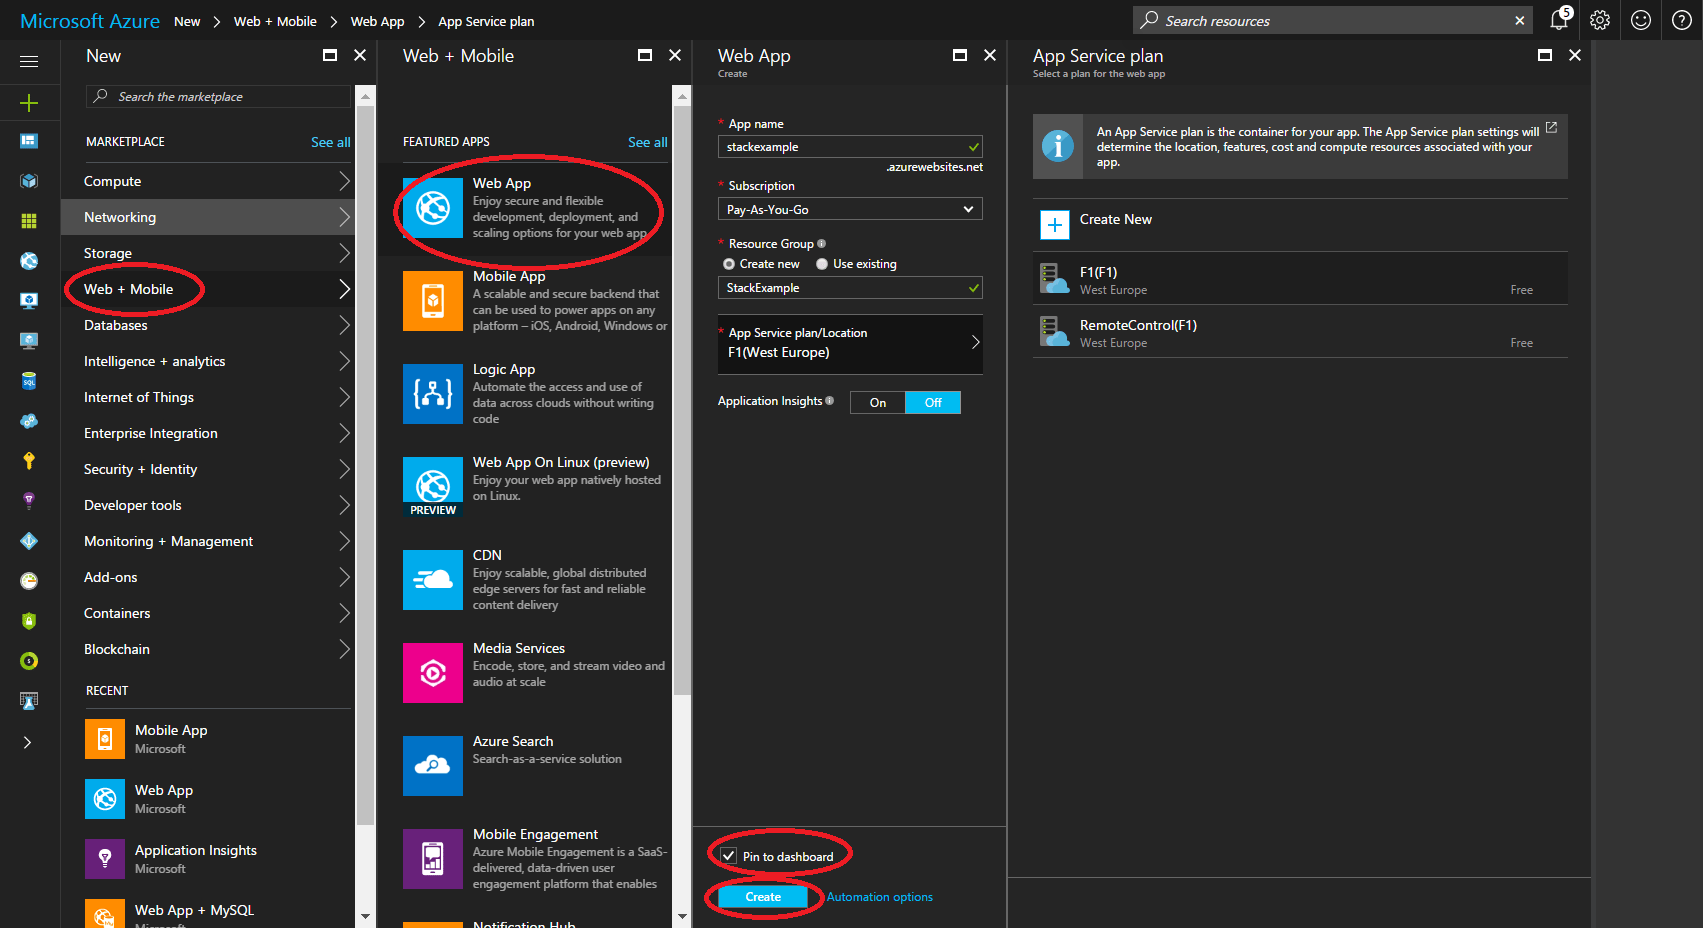Expand Internet of Things category
1703x928 pixels.
click(207, 397)
